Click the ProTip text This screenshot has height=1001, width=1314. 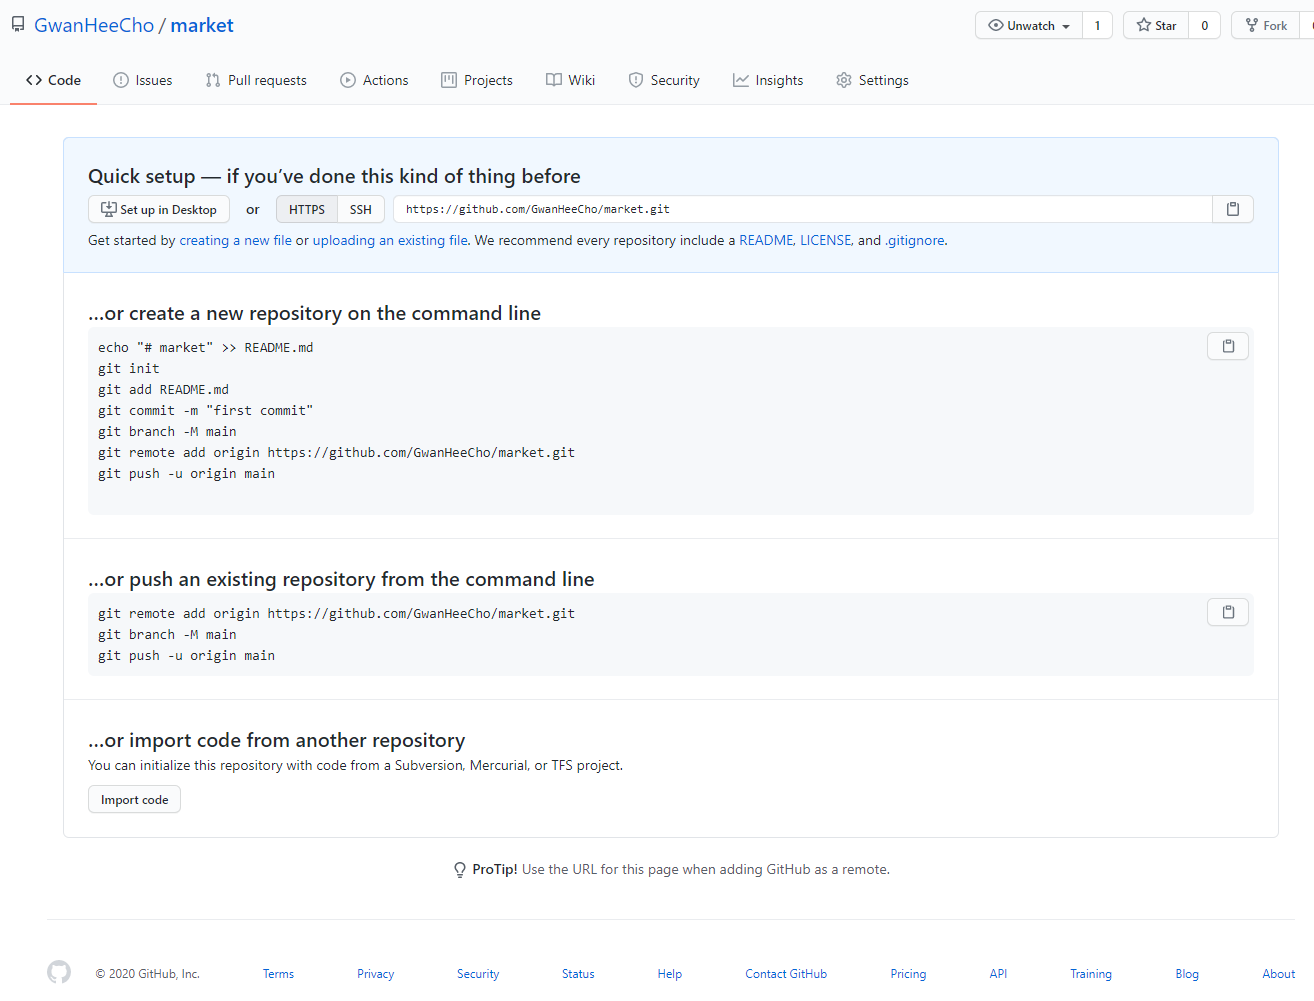tap(680, 869)
